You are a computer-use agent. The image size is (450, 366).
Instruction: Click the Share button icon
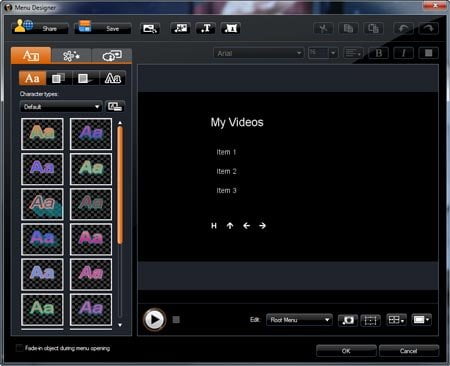tap(23, 26)
